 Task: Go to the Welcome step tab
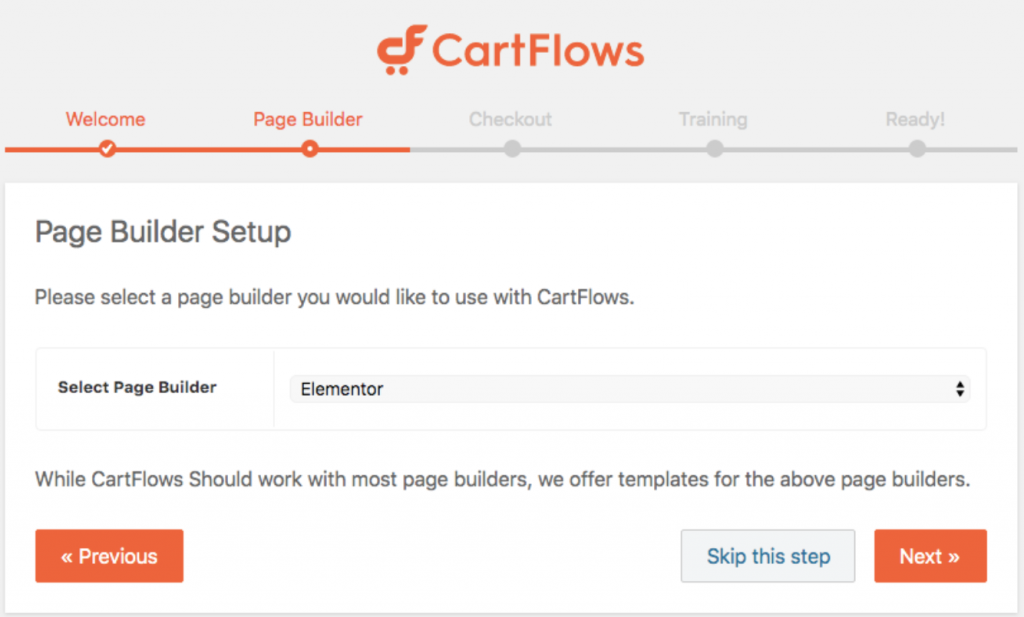(105, 119)
